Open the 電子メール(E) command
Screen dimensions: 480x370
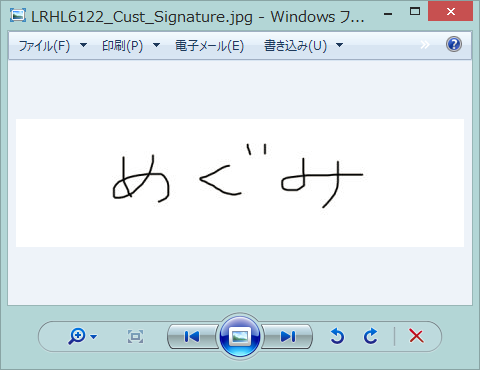coord(210,45)
